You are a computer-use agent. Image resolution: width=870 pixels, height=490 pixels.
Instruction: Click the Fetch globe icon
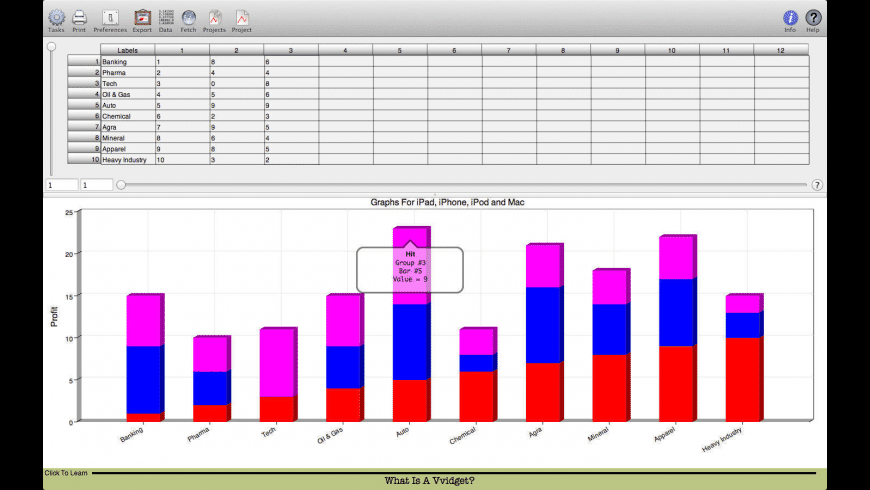(189, 18)
